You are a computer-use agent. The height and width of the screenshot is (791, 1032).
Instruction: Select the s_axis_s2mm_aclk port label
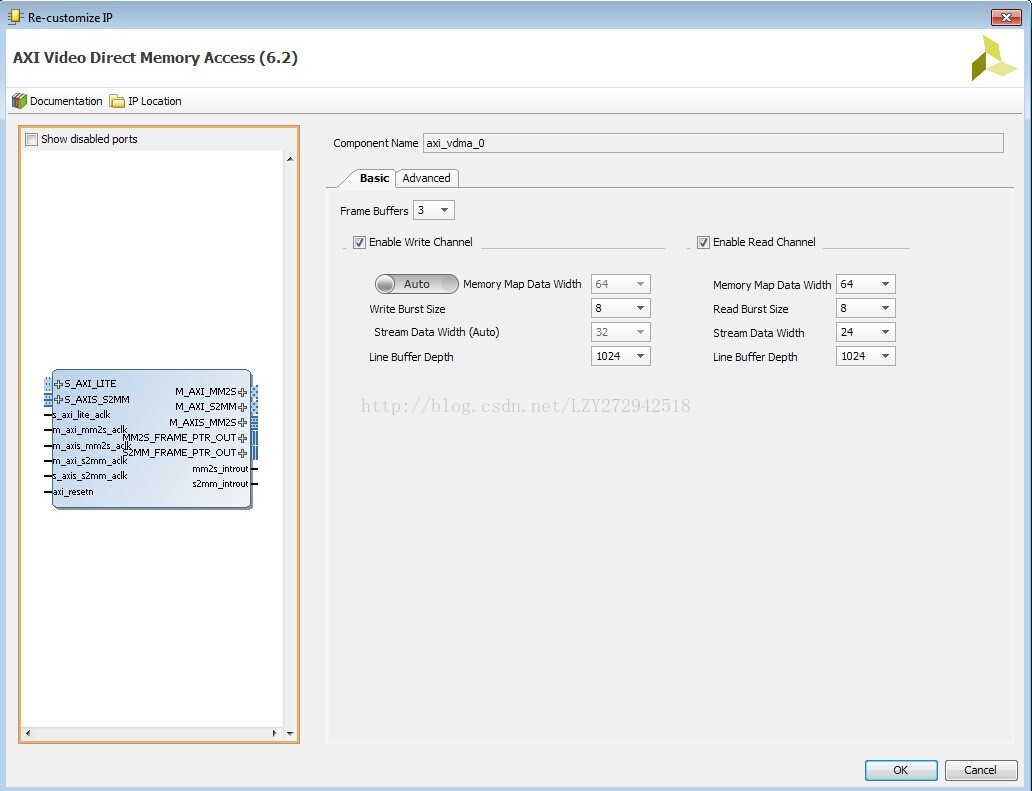click(90, 476)
